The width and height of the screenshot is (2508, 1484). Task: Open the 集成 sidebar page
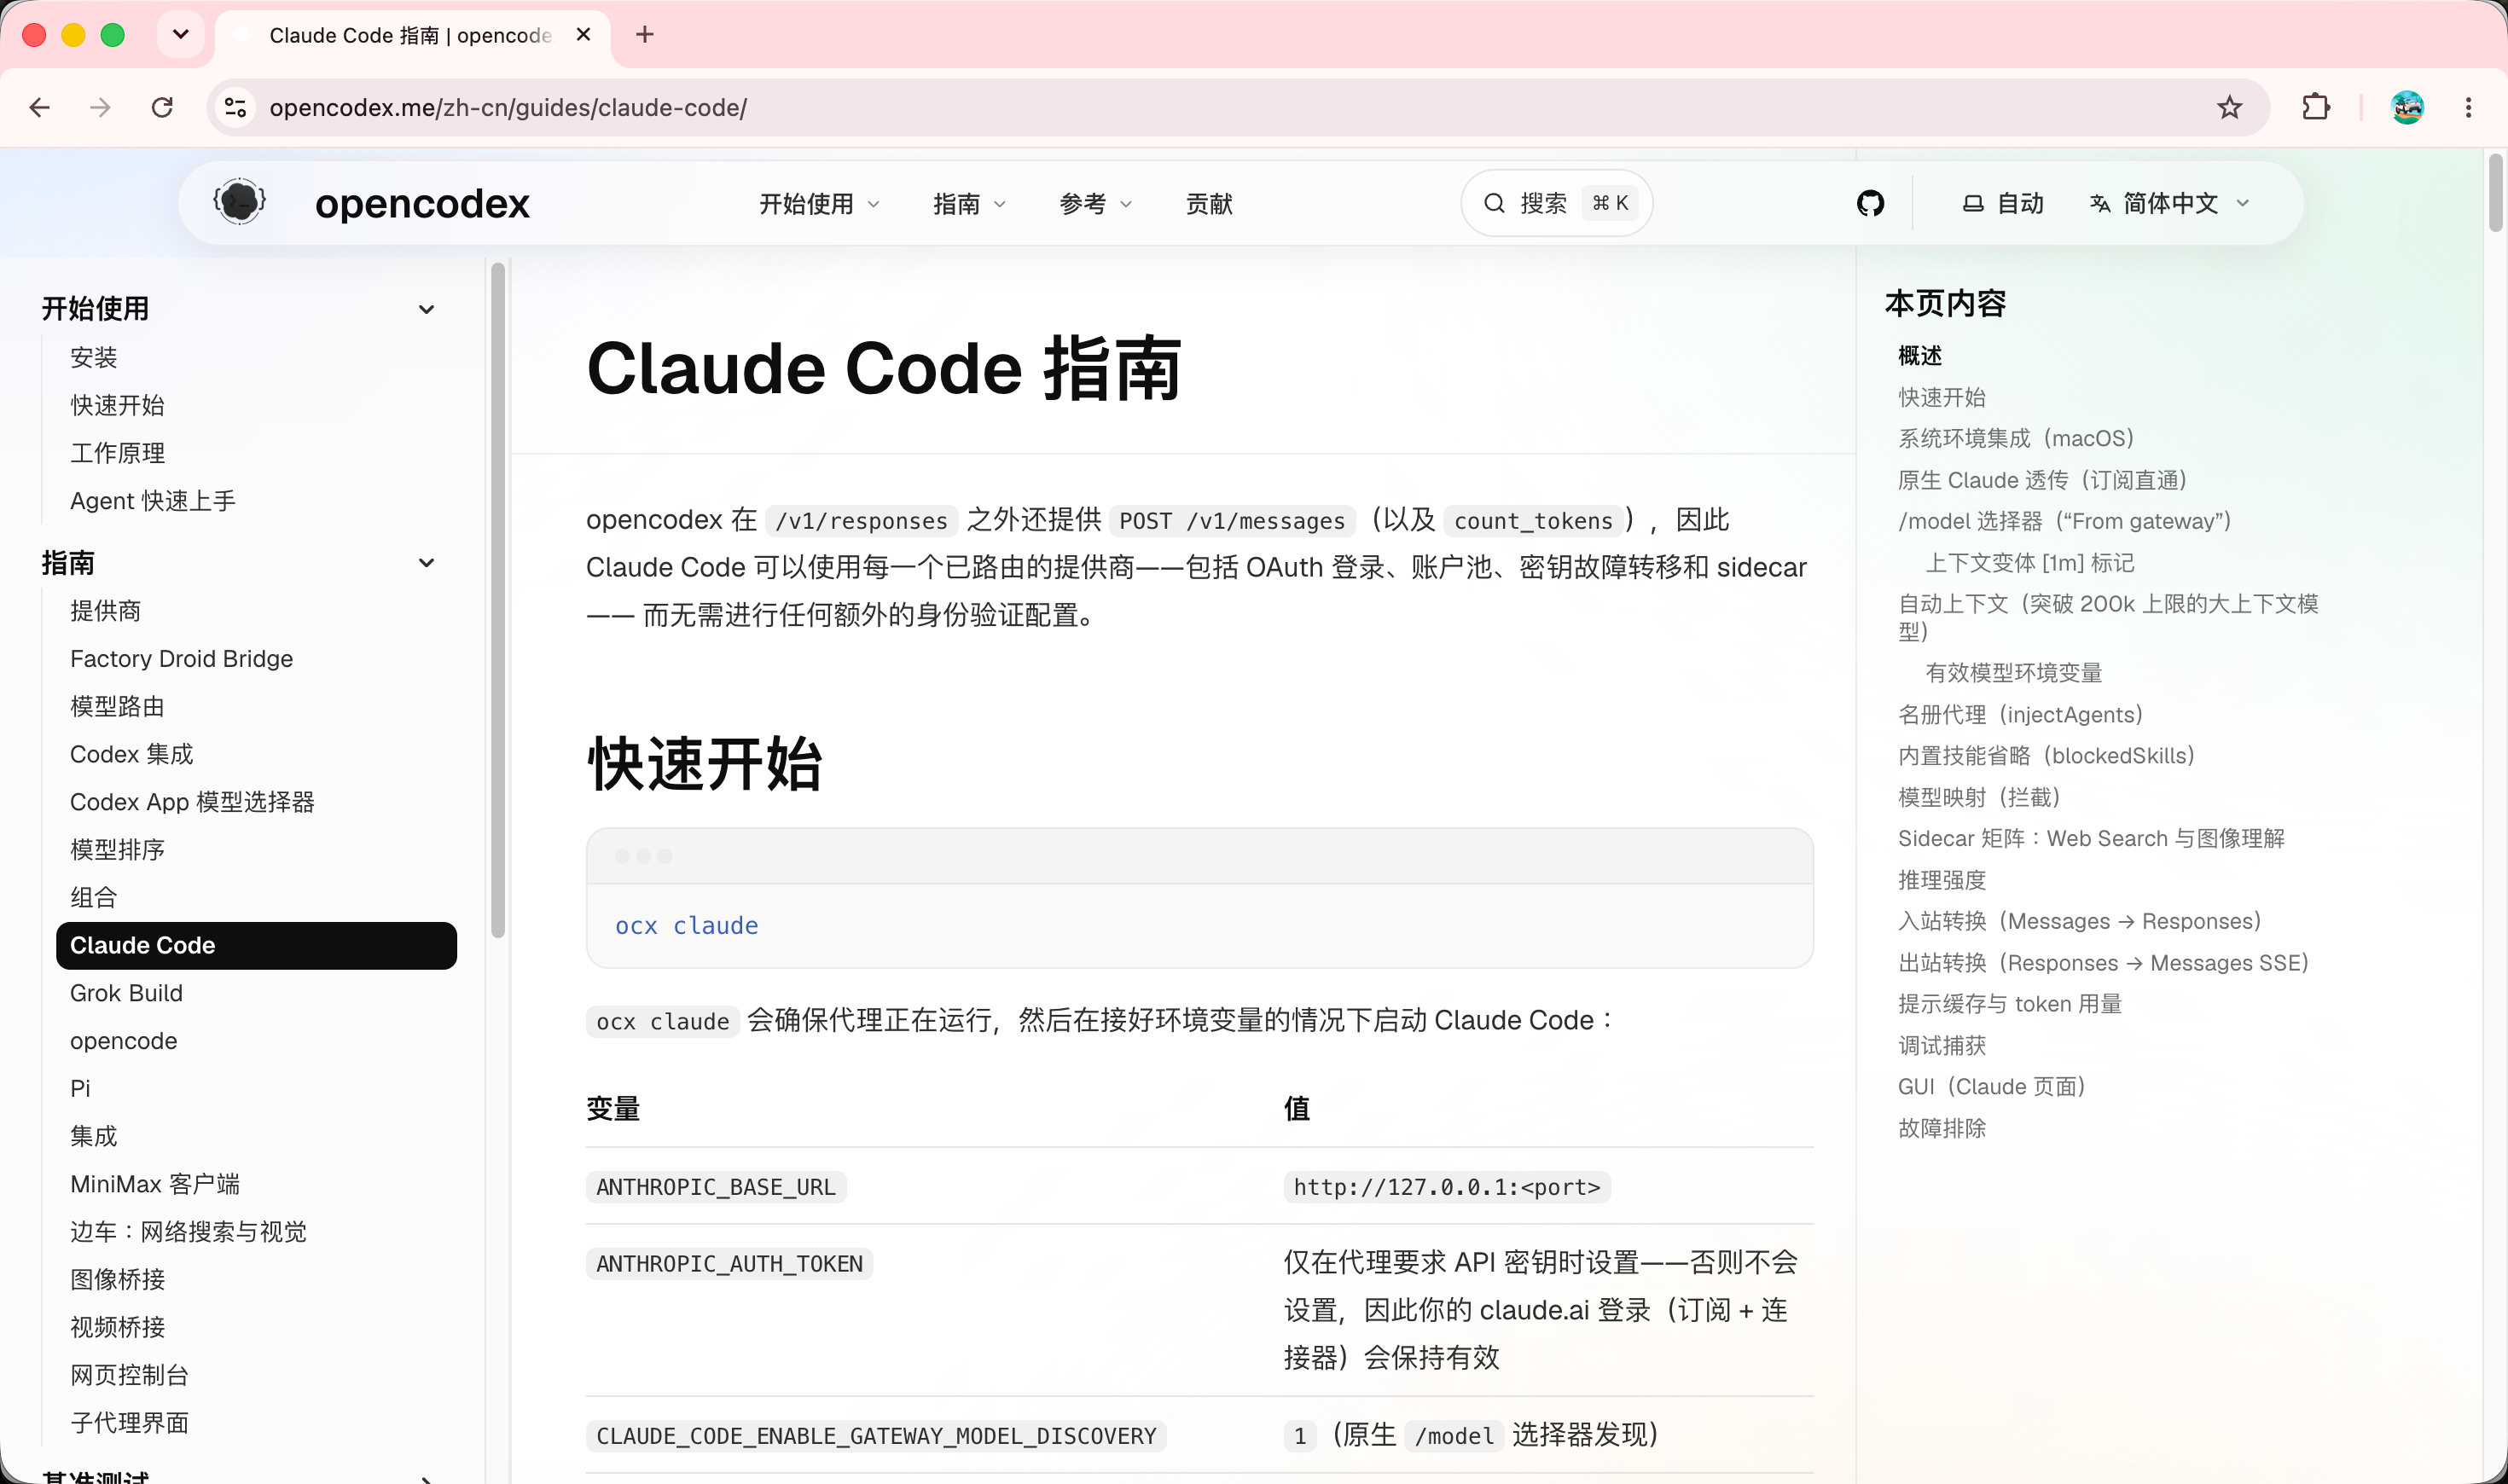coord(94,1137)
